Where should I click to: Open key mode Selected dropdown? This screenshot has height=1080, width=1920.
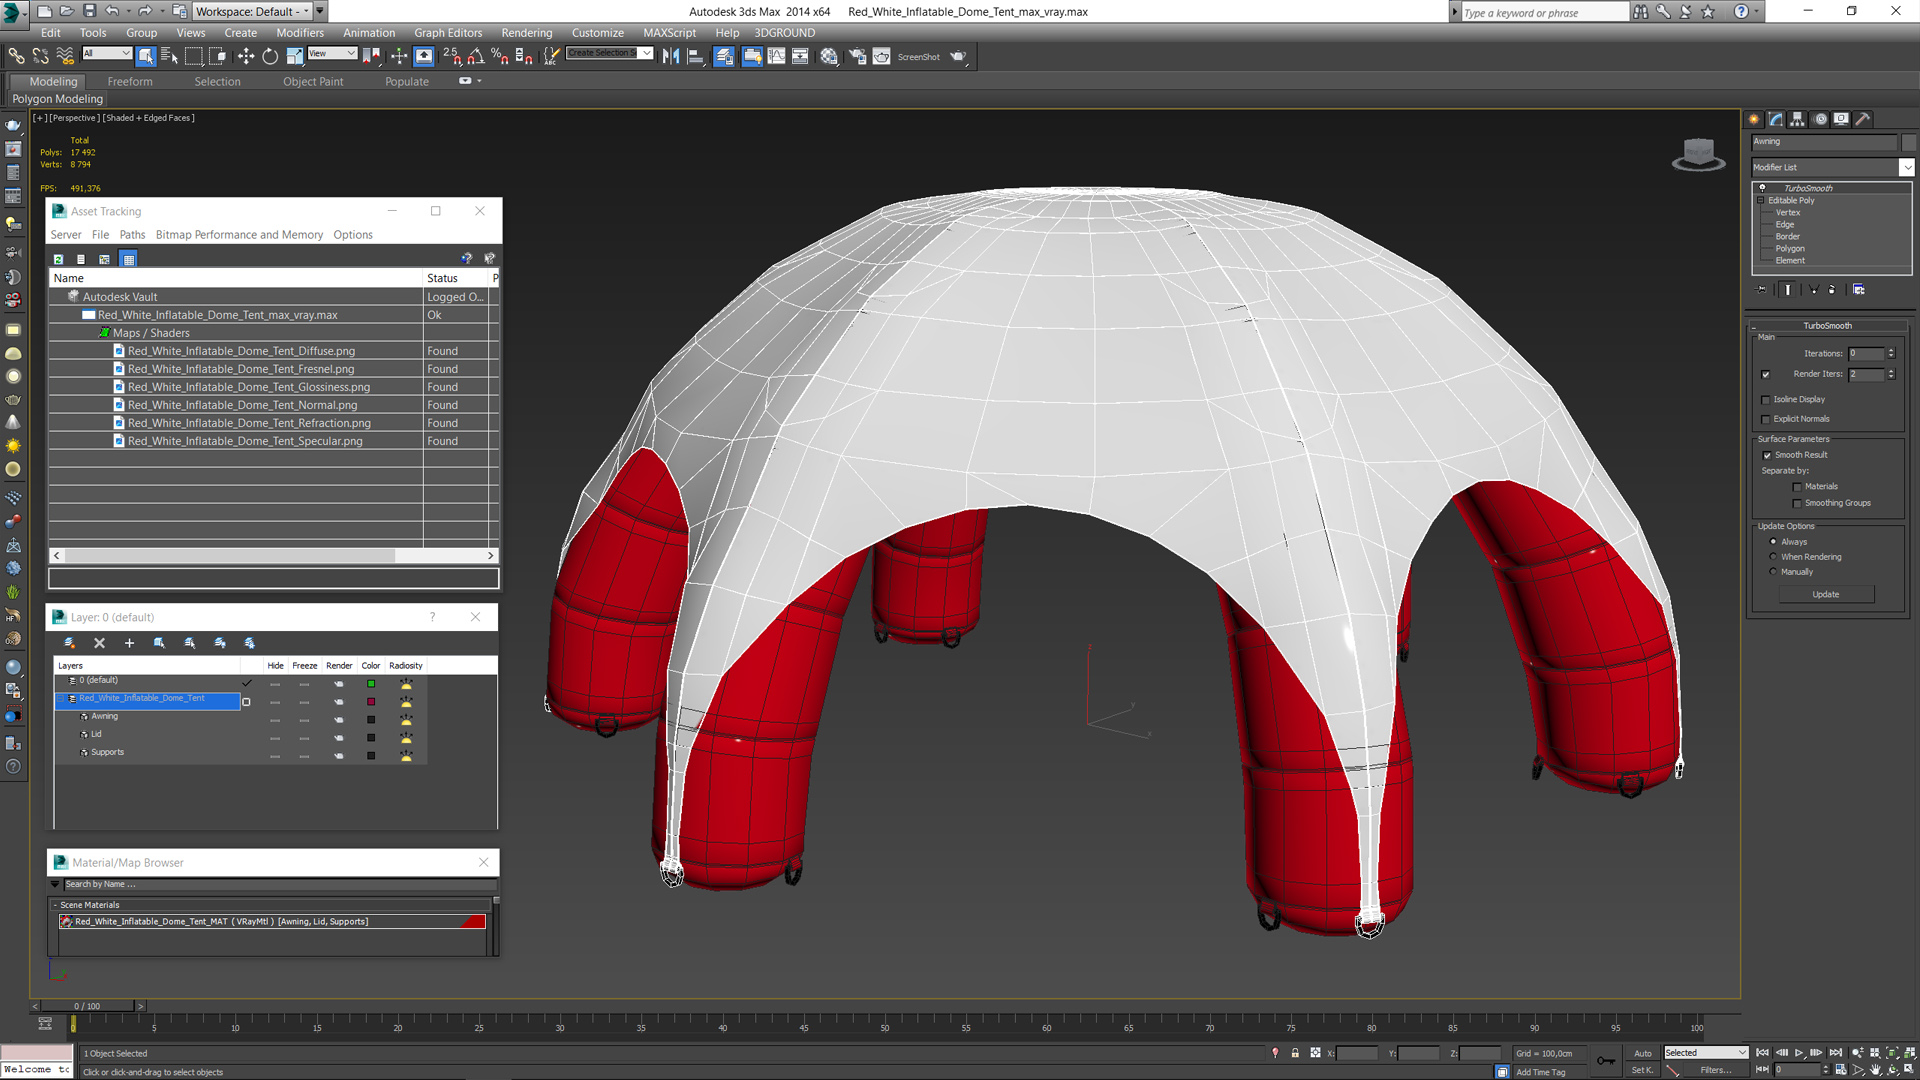[1706, 1053]
